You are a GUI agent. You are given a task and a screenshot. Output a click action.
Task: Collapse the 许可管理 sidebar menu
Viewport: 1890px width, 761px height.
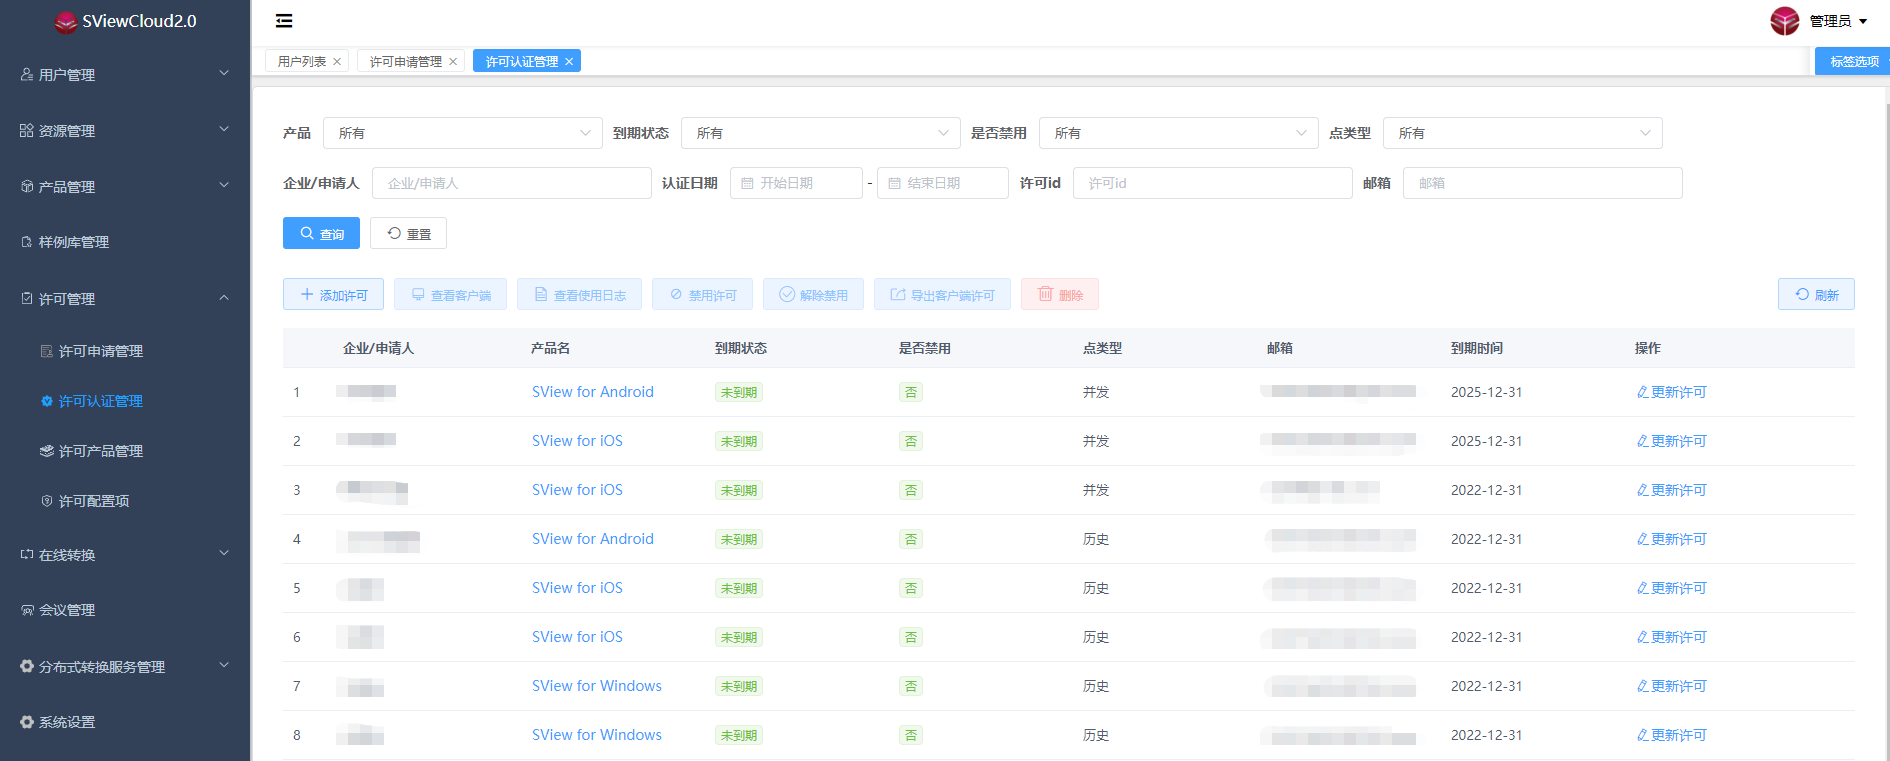[x=125, y=298]
